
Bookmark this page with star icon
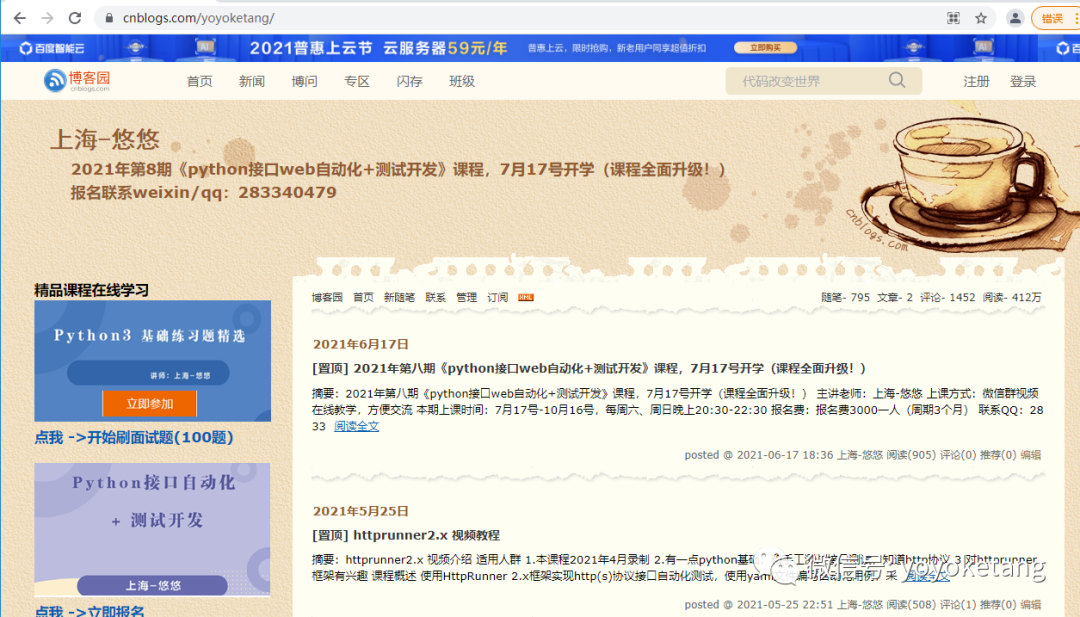(x=981, y=19)
